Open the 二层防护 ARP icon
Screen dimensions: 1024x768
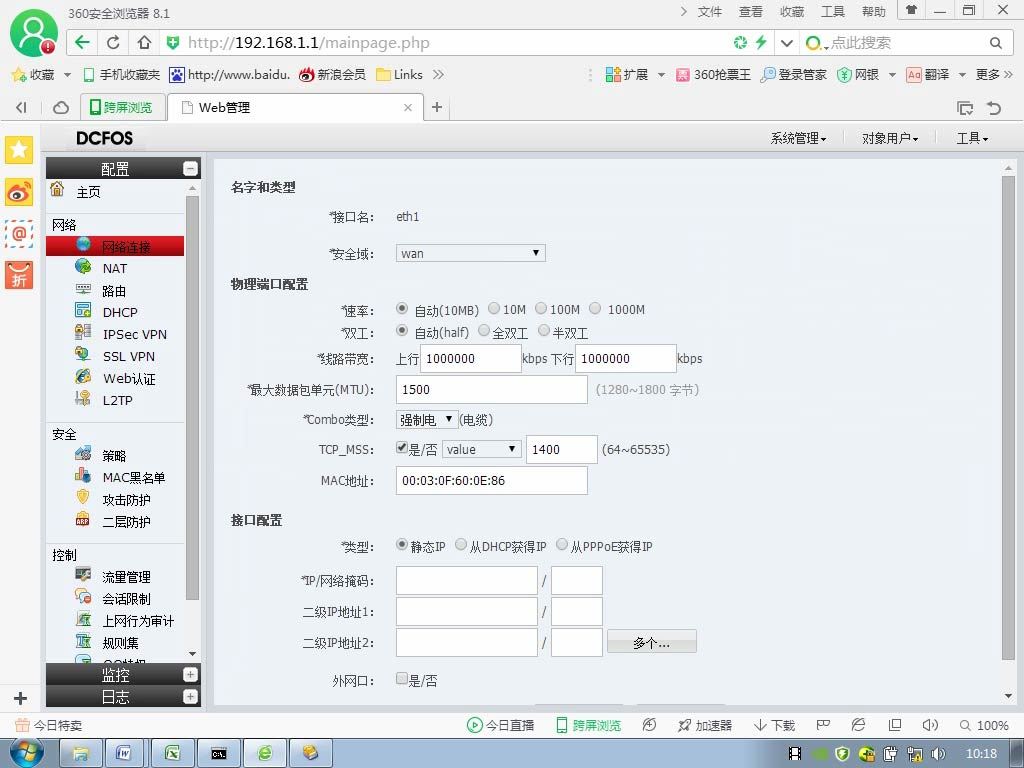click(83, 520)
